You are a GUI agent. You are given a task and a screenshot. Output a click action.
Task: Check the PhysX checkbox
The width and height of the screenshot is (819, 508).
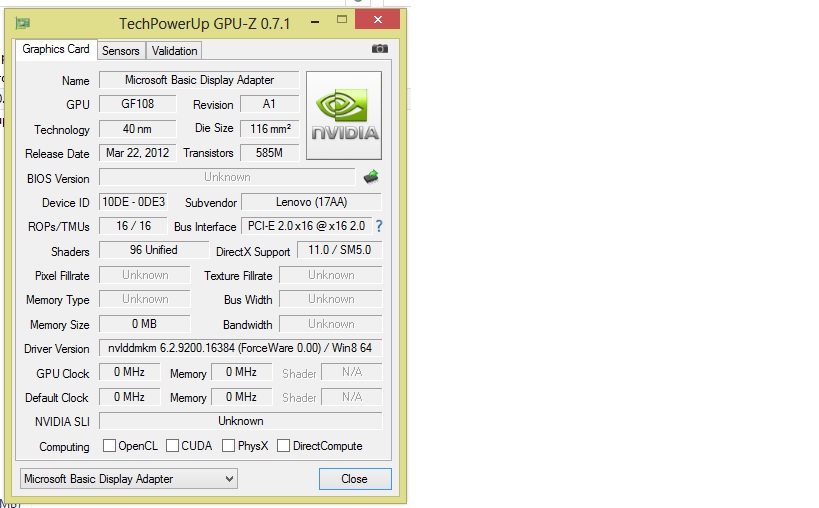pos(228,445)
